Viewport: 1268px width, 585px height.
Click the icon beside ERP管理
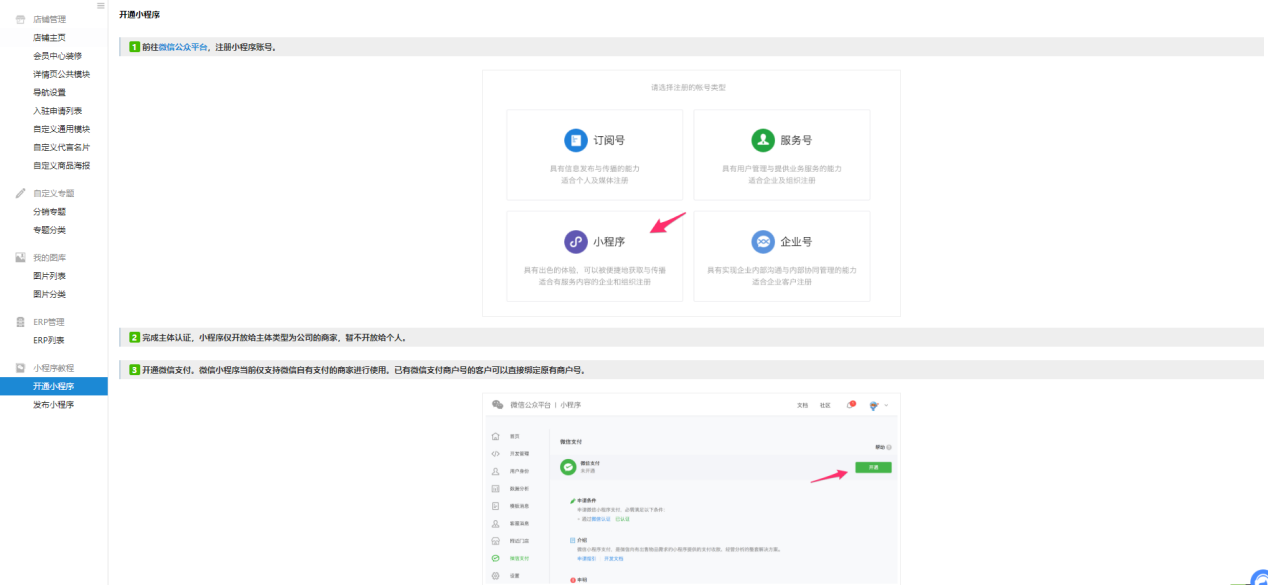tap(20, 322)
